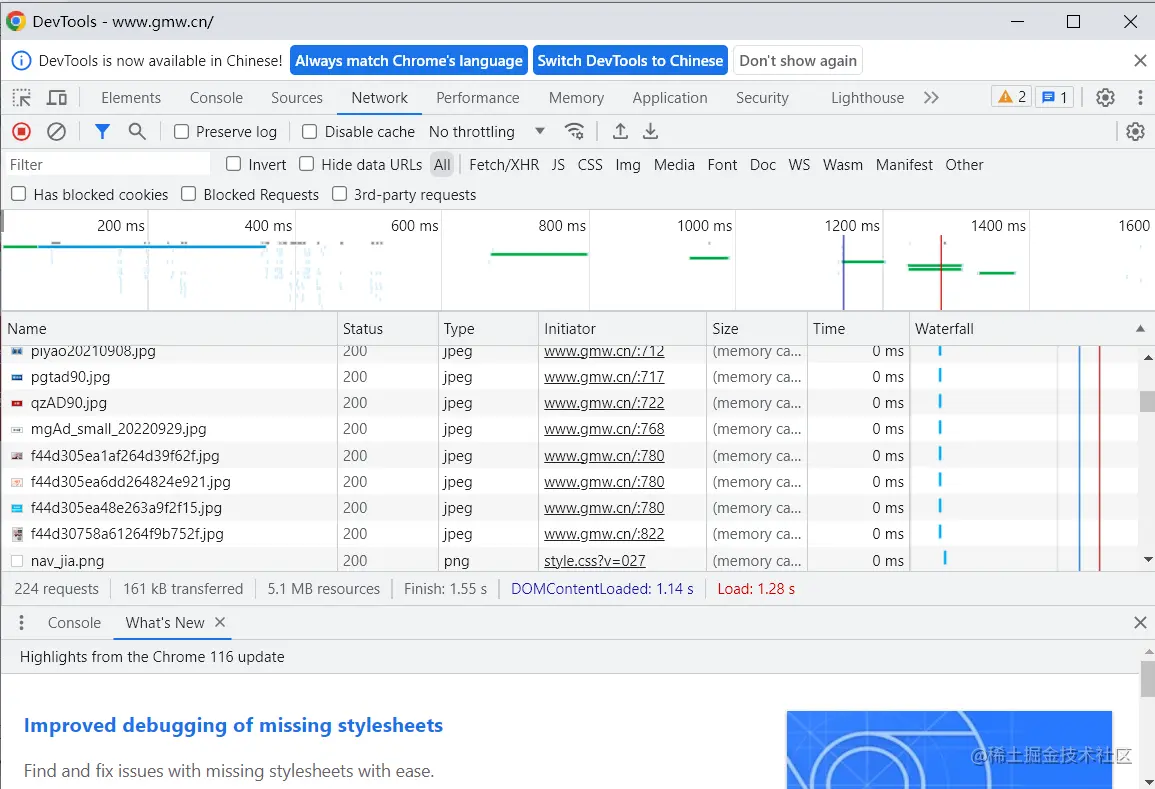The width and height of the screenshot is (1155, 789).
Task: Open the network search magnifier
Action: point(137,131)
